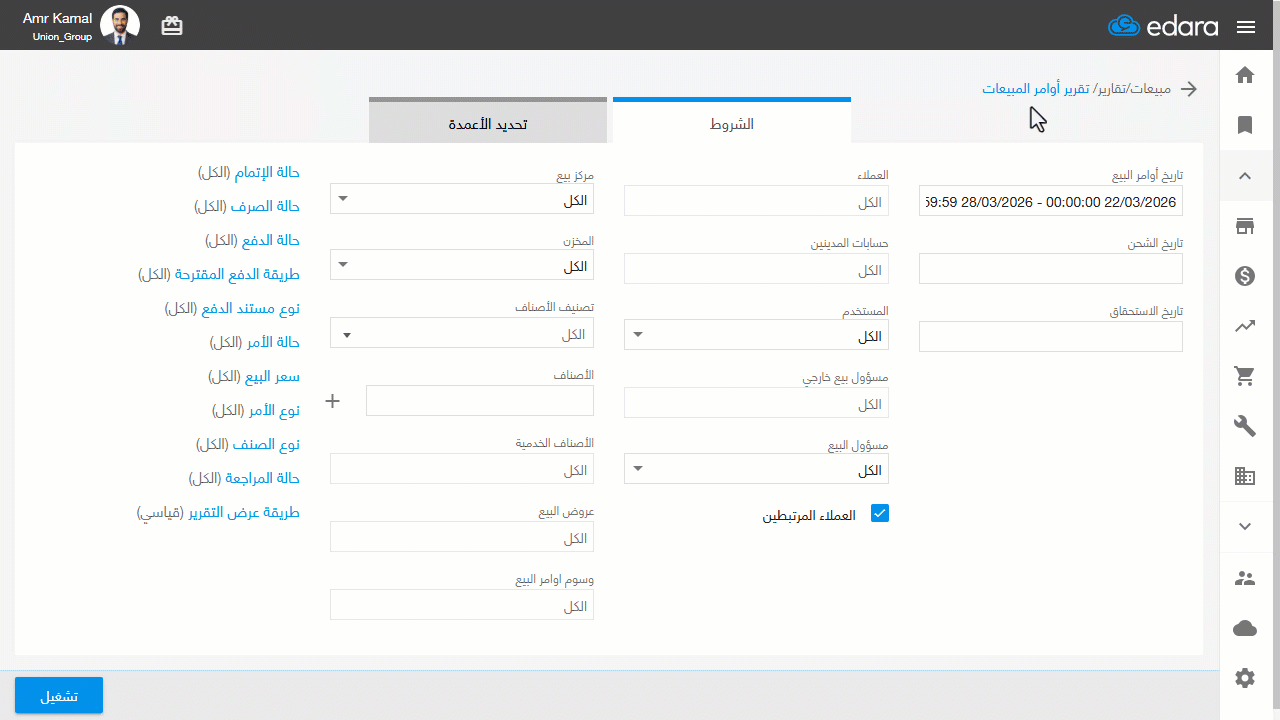Open the settings gear icon in sidebar
The image size is (1280, 720).
coord(1245,678)
